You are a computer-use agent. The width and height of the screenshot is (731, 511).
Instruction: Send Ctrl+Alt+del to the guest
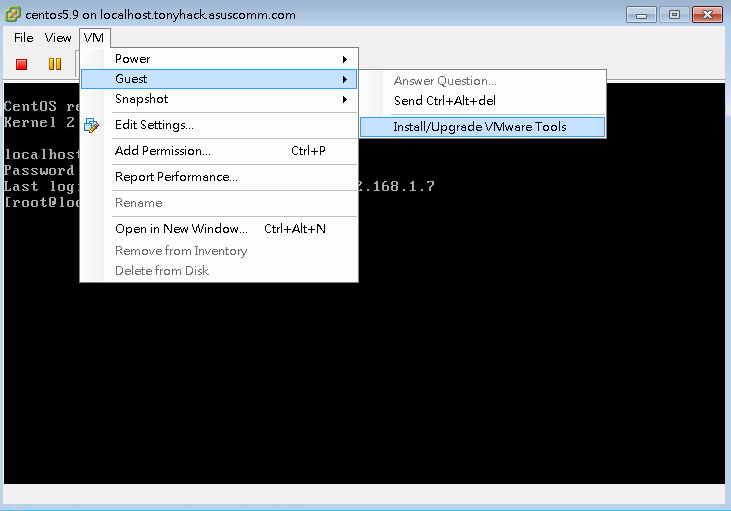point(483,101)
